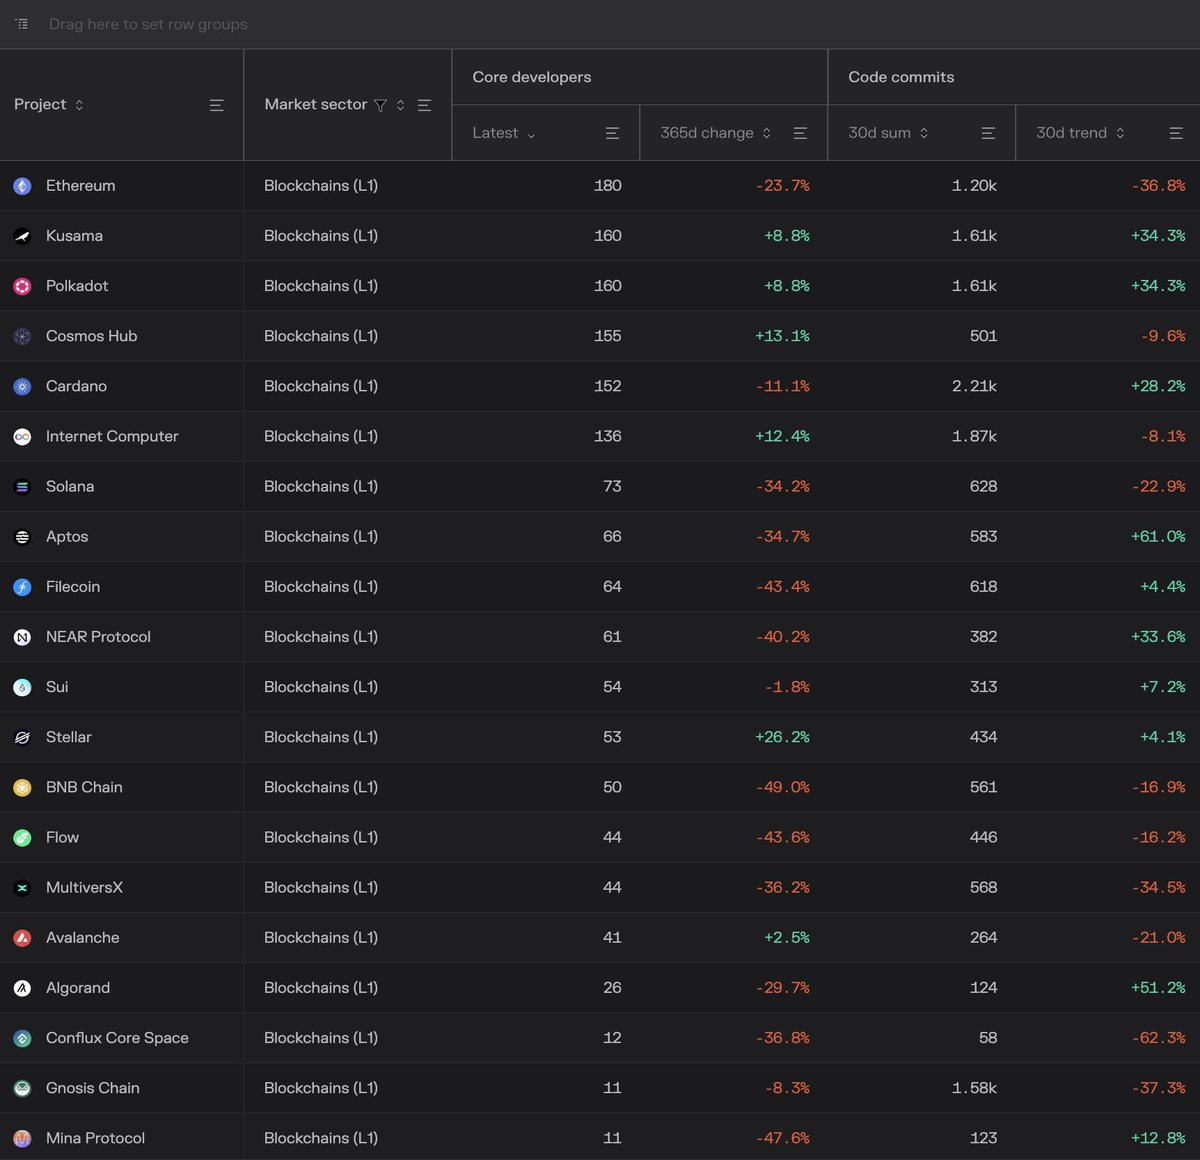Image resolution: width=1200 pixels, height=1160 pixels.
Task: Click the Solana logo icon
Action: point(22,487)
